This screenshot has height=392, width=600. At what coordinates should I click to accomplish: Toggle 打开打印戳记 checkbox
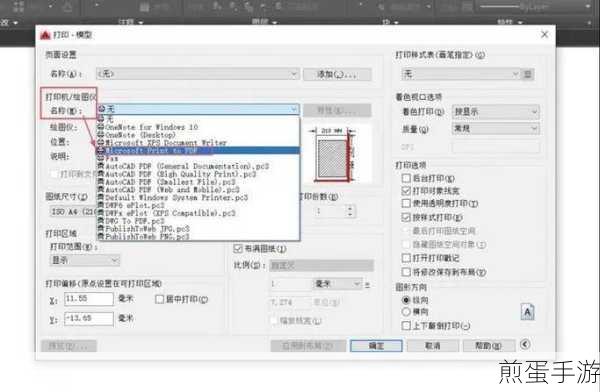[406, 258]
